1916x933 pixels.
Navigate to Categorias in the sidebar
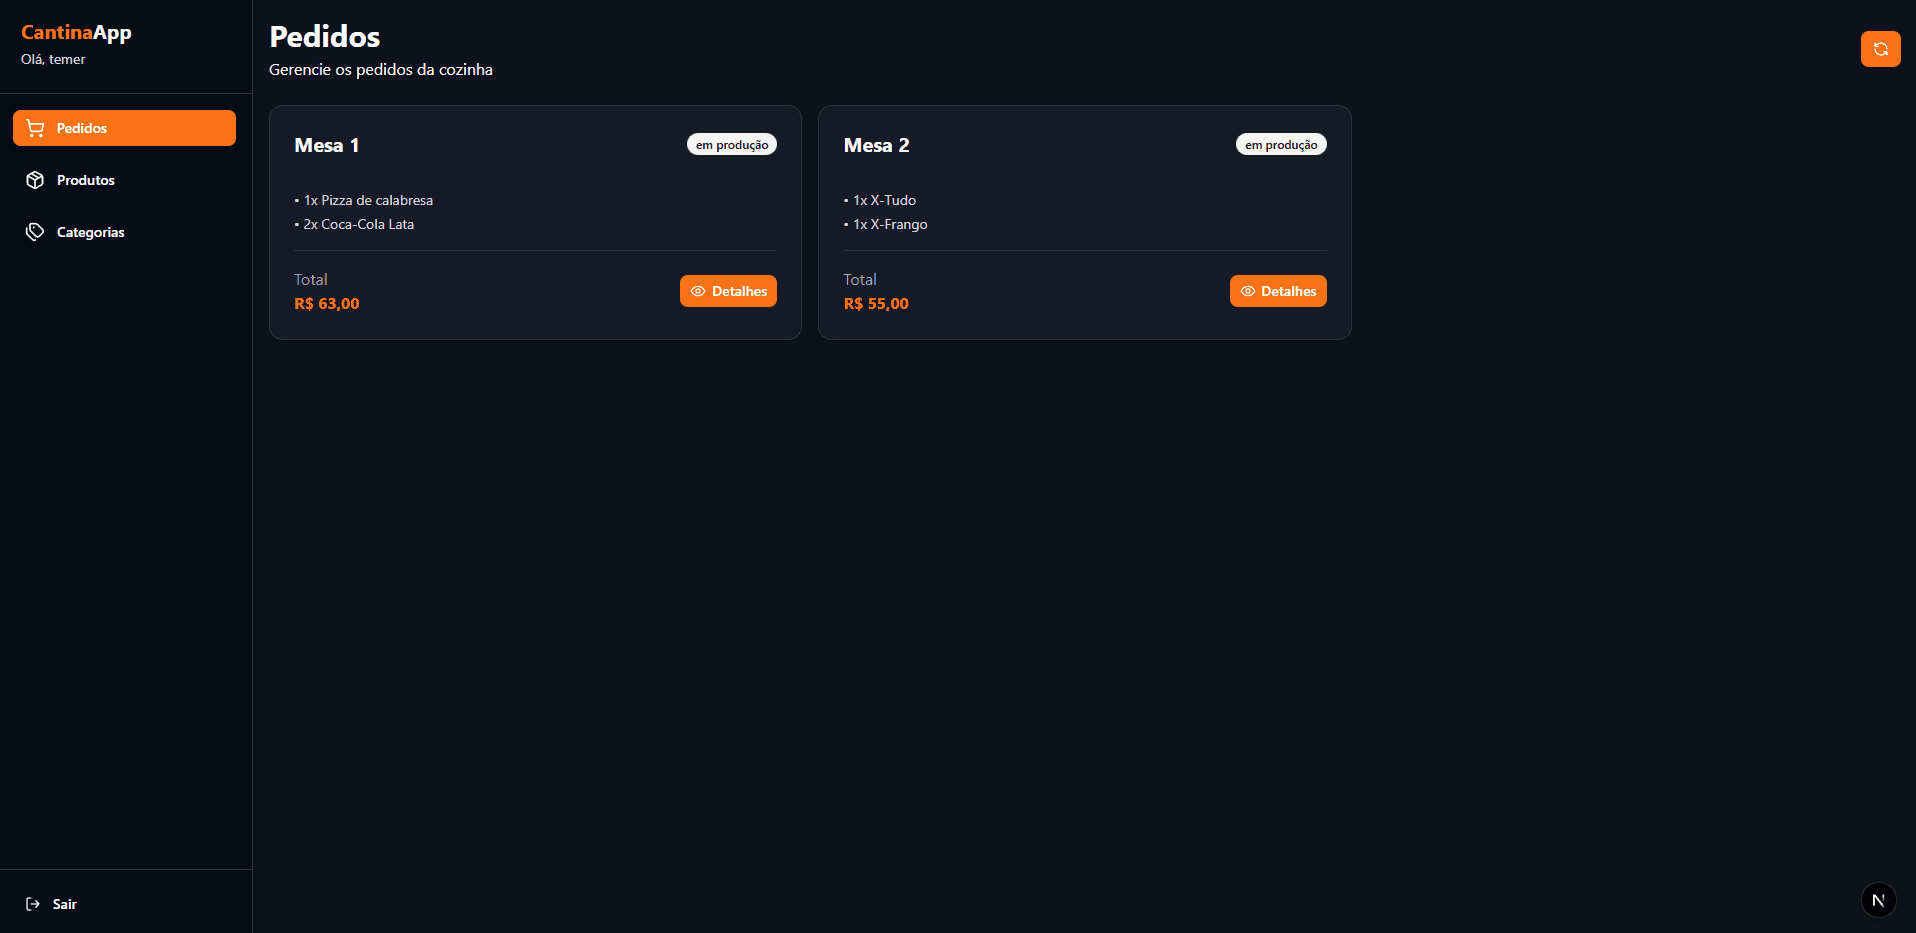(x=90, y=232)
